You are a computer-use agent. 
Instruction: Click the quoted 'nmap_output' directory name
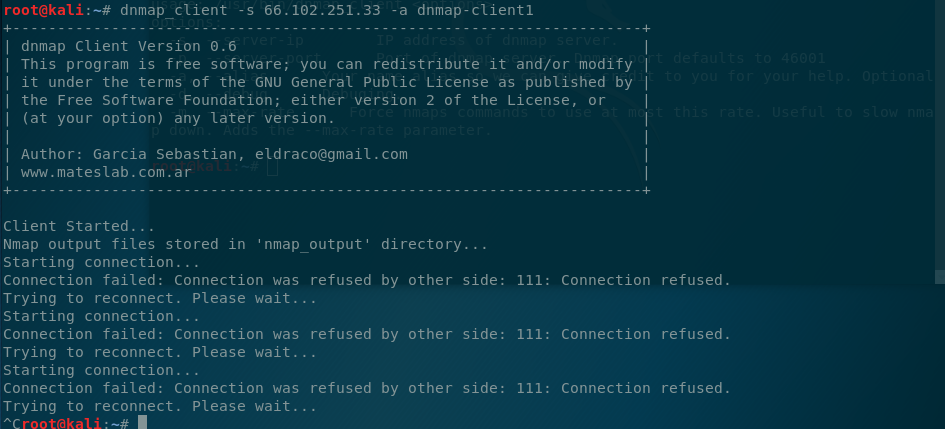click(x=313, y=245)
